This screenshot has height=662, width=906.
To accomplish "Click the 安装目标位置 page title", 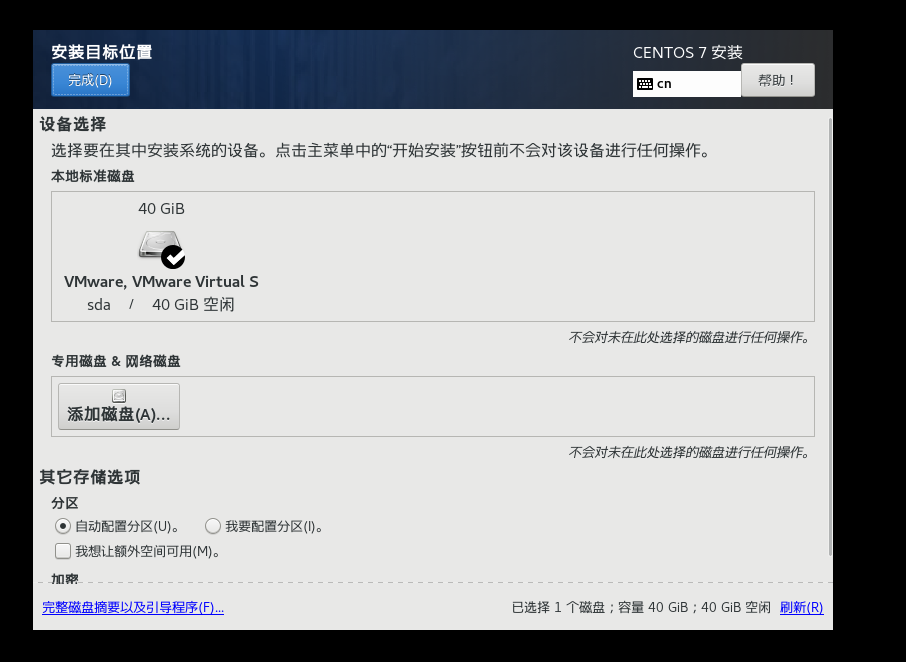I will point(102,52).
